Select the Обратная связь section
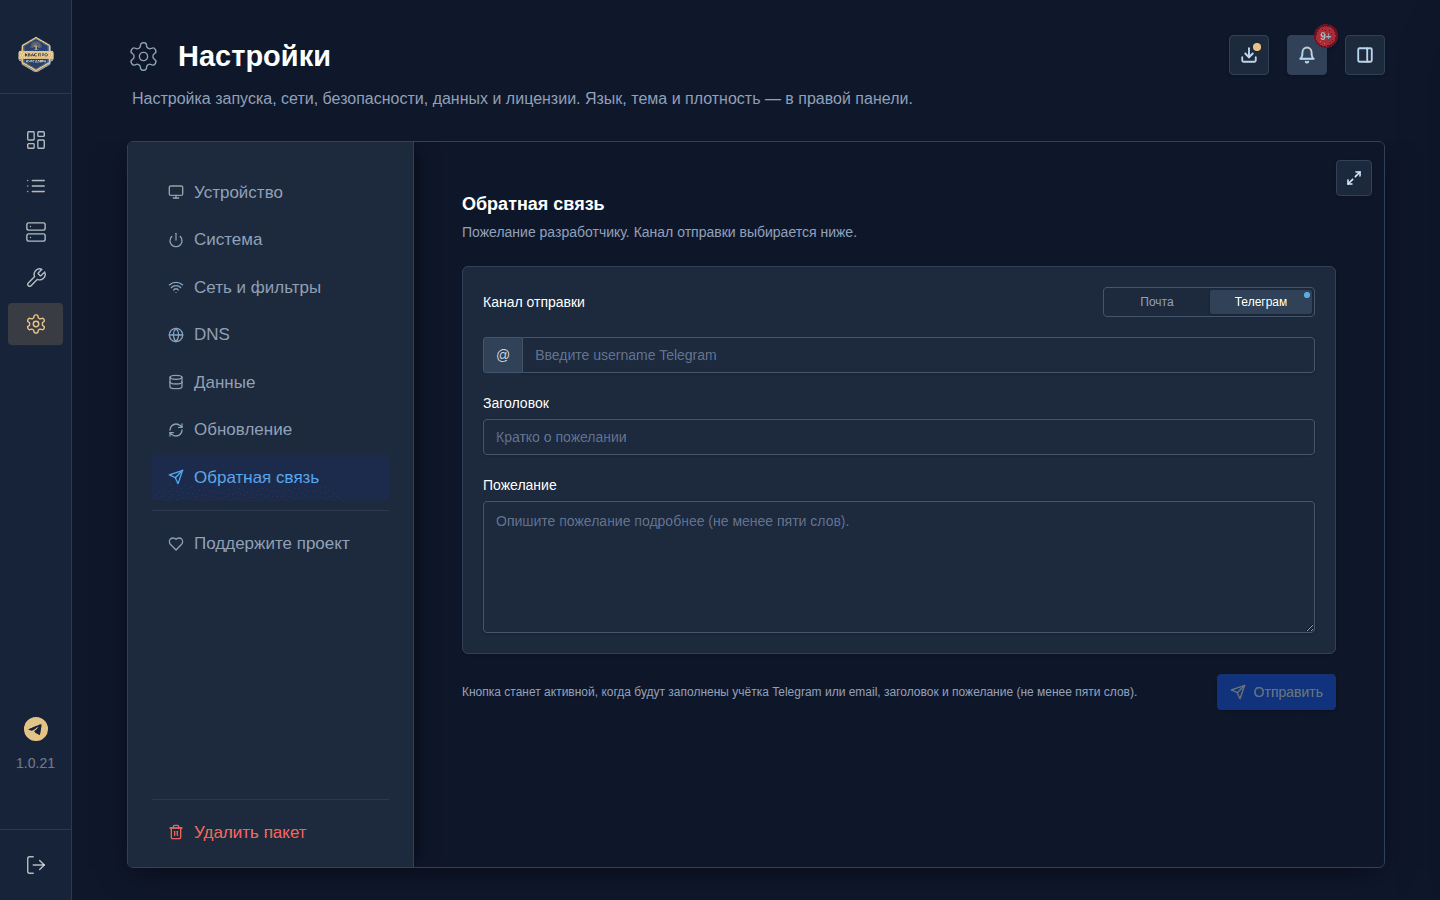 270,478
